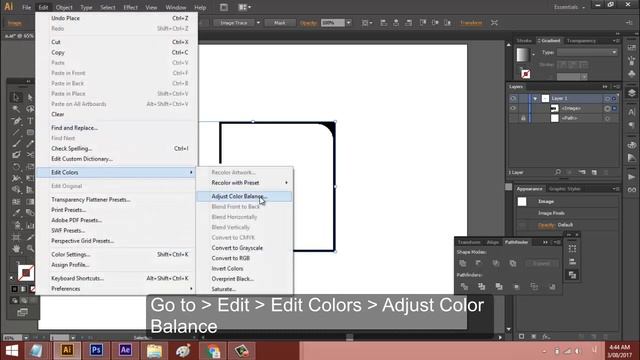Toggle lock on <Path> sublayer
This screenshot has width=640, height=360.
pyautogui.click(x=523, y=118)
